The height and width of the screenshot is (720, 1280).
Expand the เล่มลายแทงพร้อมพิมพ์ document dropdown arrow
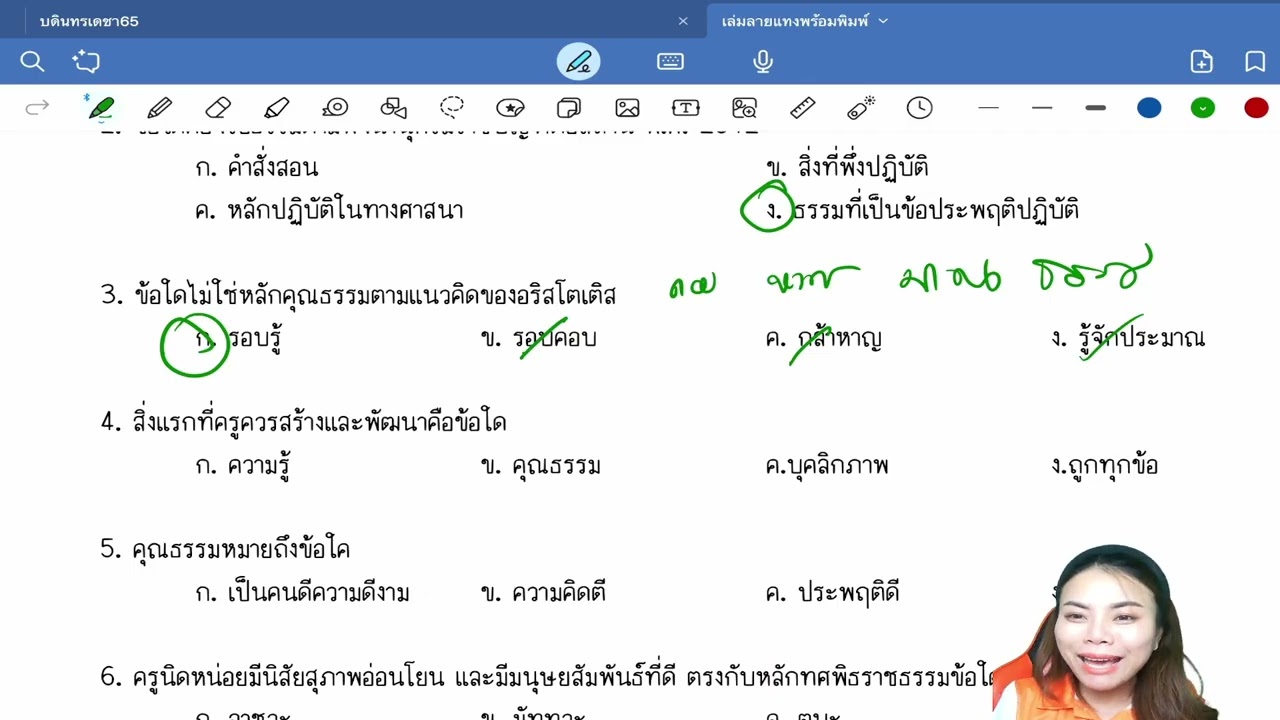click(x=883, y=21)
